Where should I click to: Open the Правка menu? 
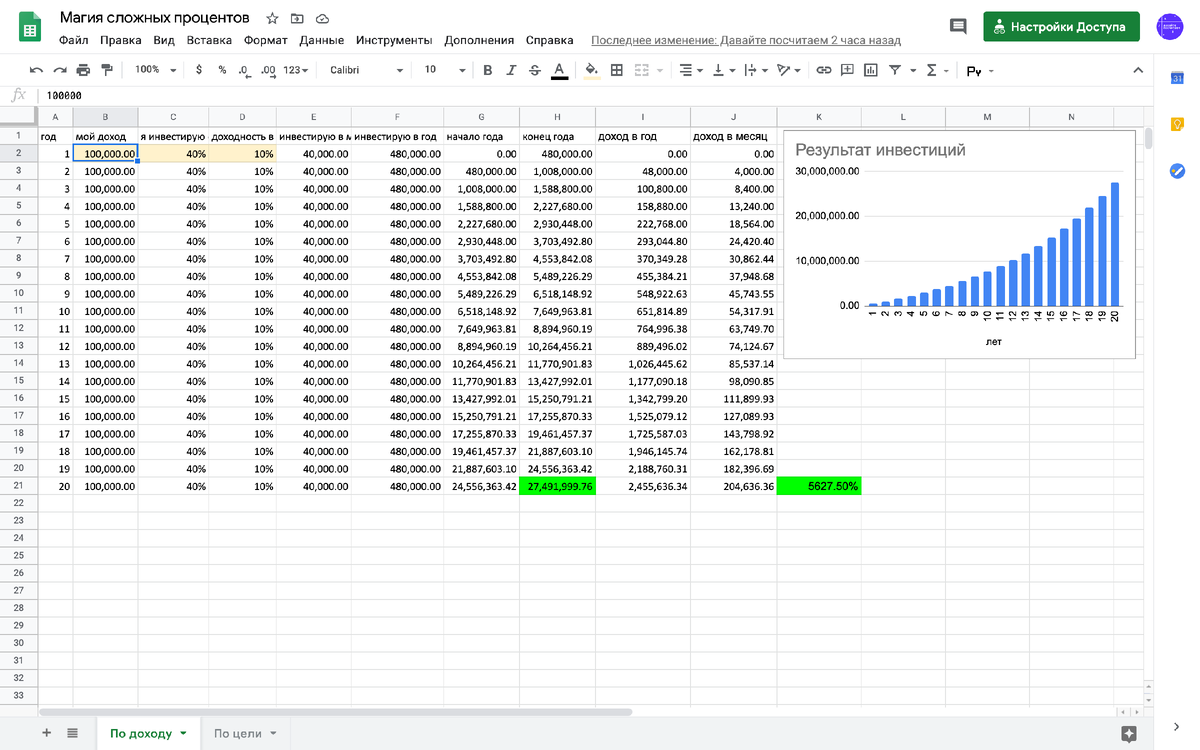coord(121,40)
